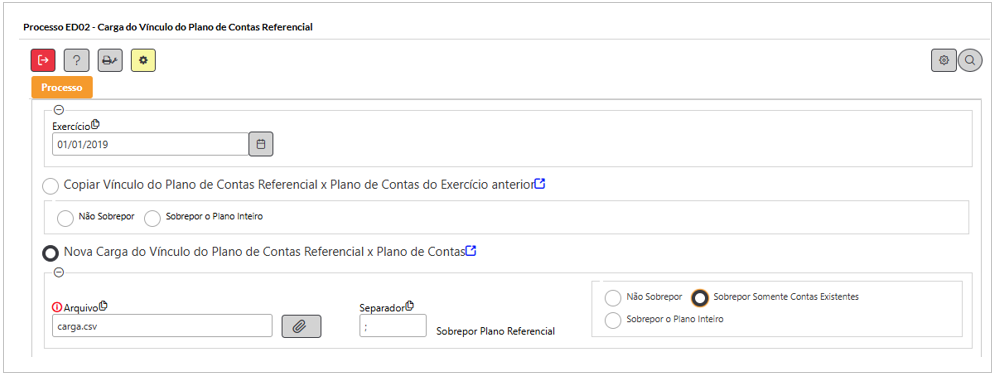Viewport: 994px width, 375px height.
Task: Click the printer icon in toolbar
Action: [x=110, y=60]
